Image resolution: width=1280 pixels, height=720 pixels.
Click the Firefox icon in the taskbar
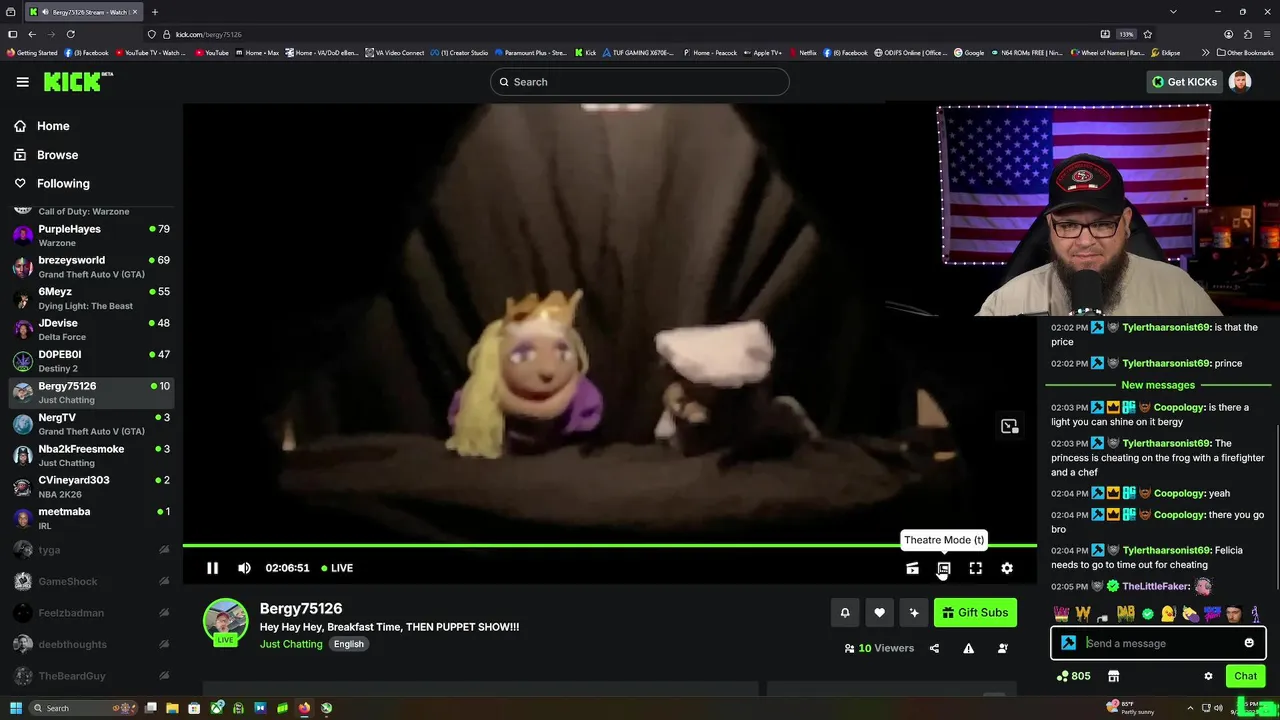[x=304, y=708]
